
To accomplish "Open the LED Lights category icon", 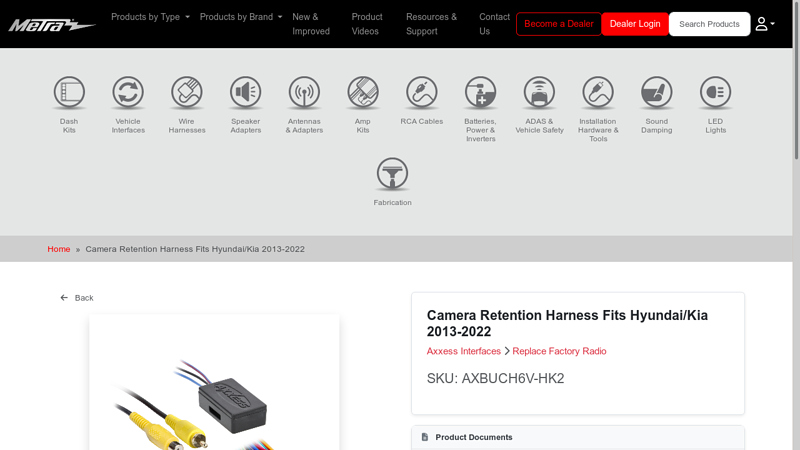I will click(x=715, y=92).
